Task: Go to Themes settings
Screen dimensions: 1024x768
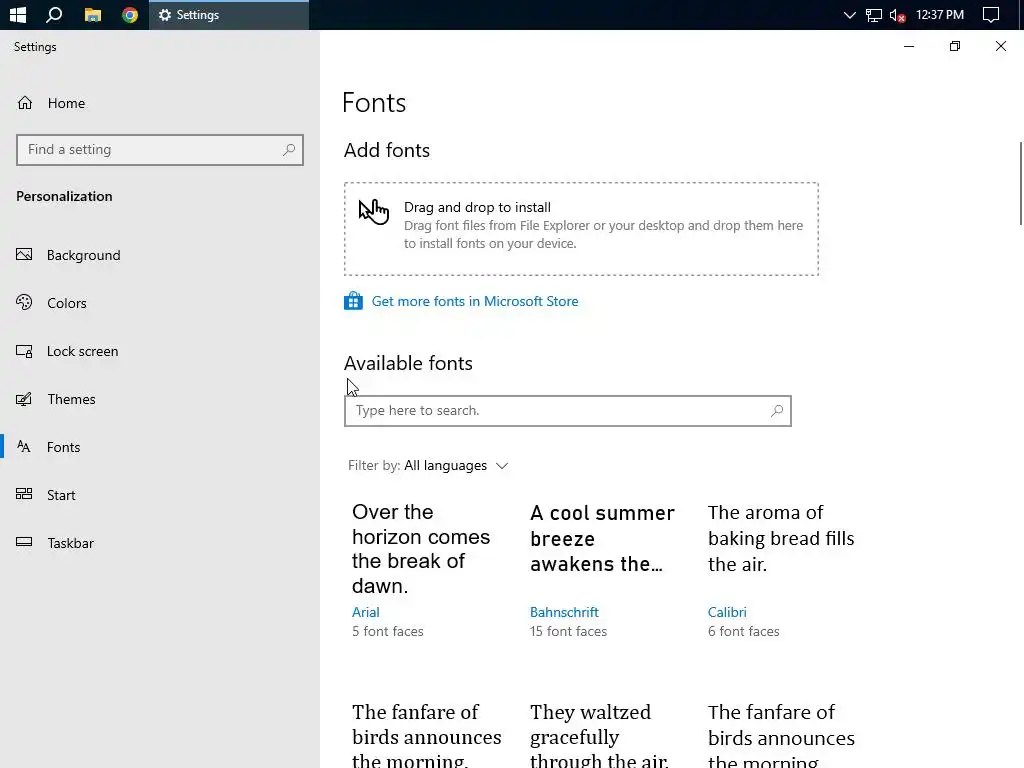Action: [71, 399]
